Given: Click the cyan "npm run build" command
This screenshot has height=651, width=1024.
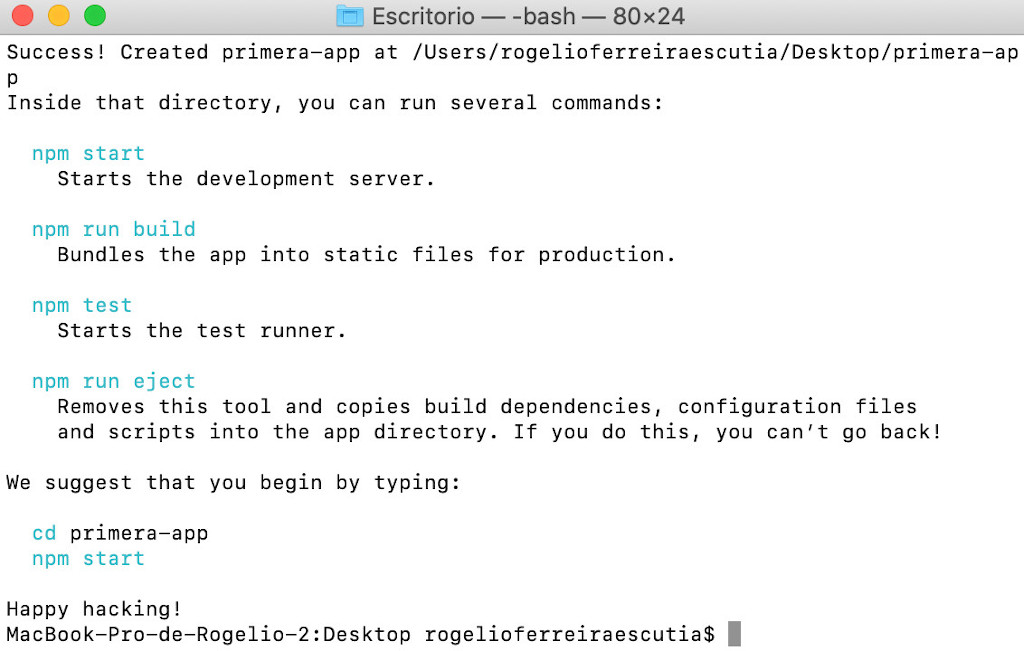Looking at the screenshot, I should [114, 229].
